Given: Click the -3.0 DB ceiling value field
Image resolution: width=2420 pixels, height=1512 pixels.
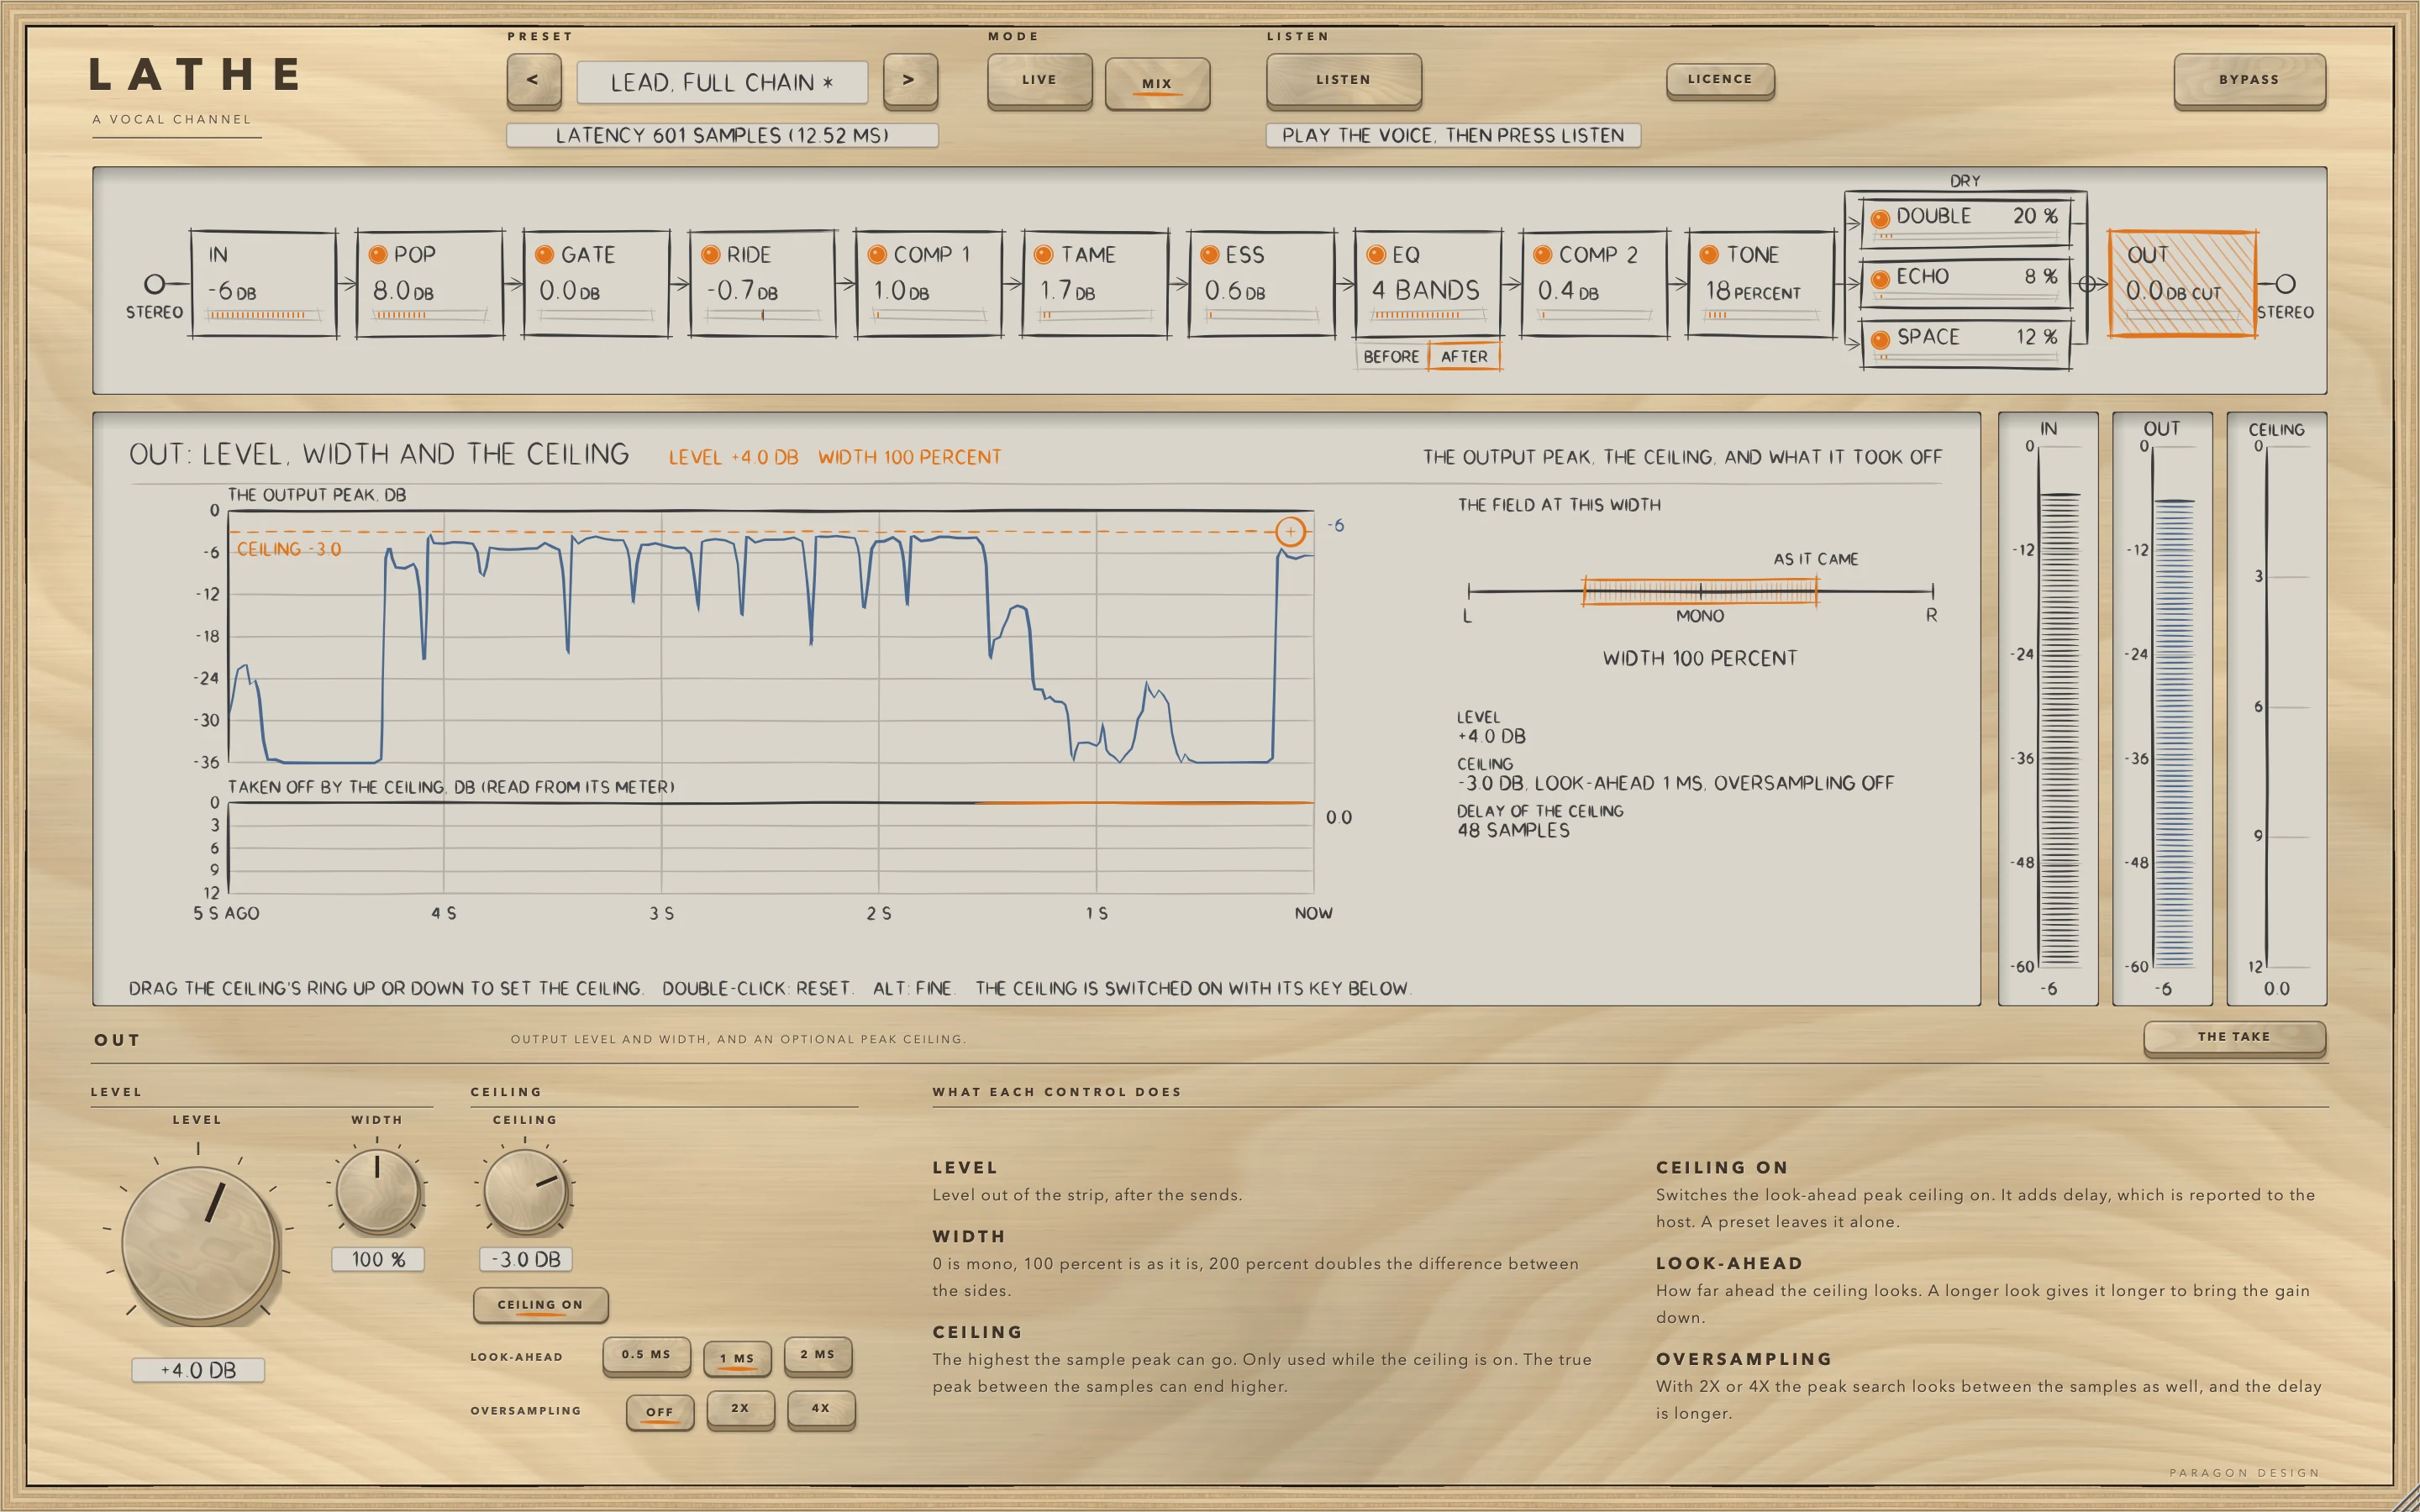Looking at the screenshot, I should click(526, 1260).
